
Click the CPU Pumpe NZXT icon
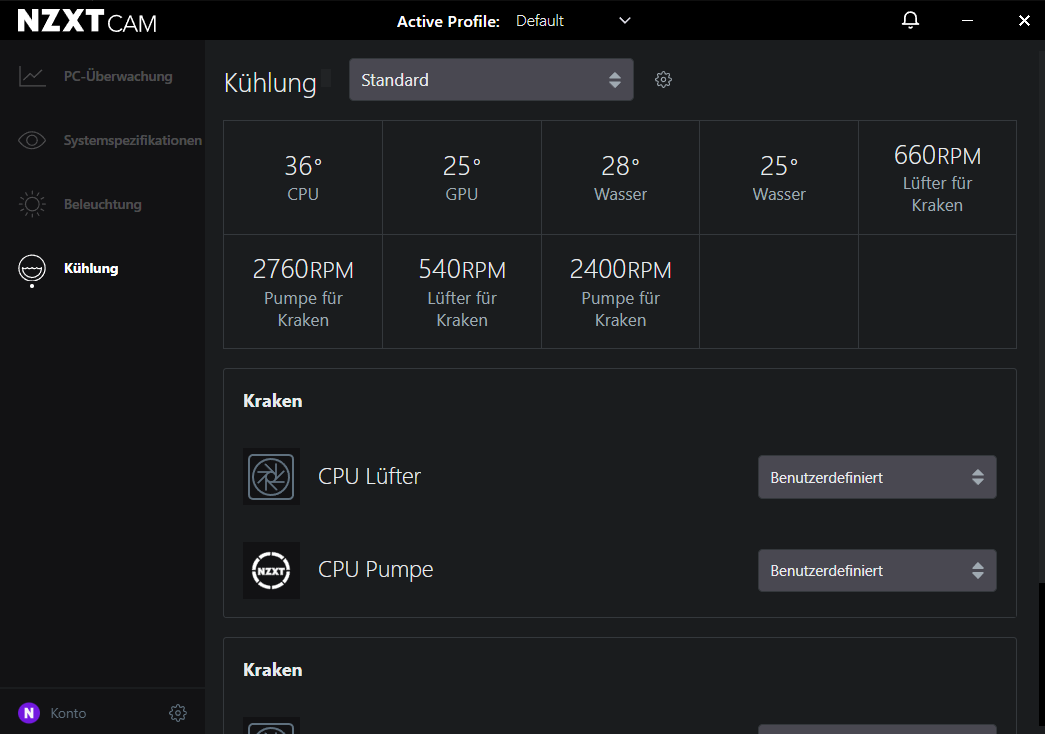pos(271,570)
